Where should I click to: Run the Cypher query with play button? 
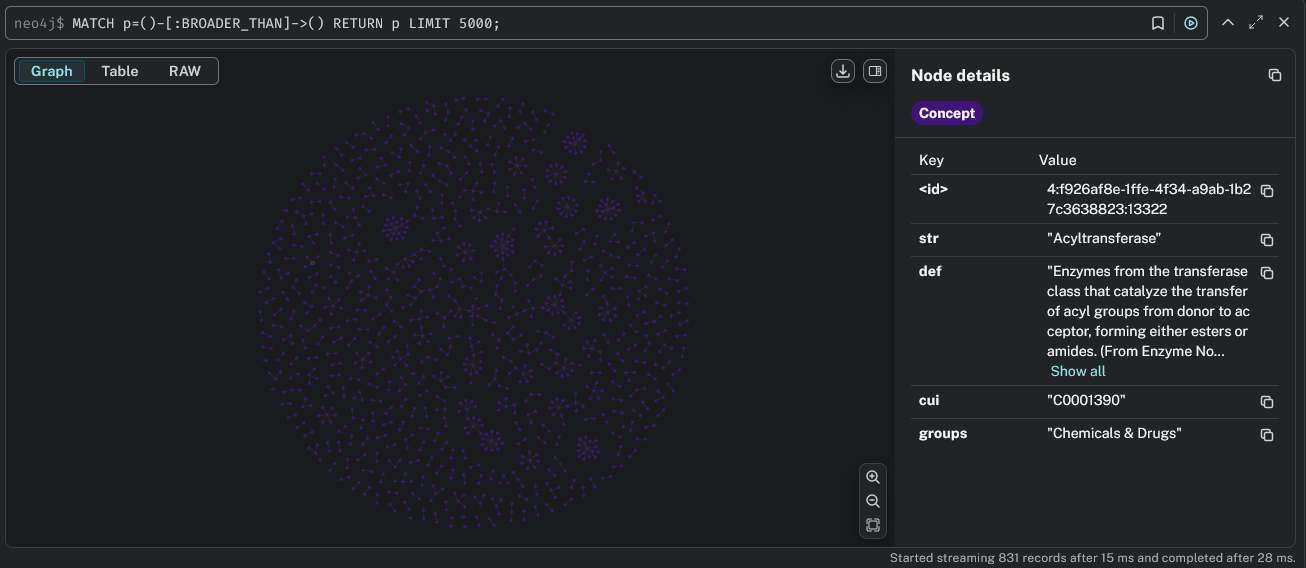tap(1190, 23)
